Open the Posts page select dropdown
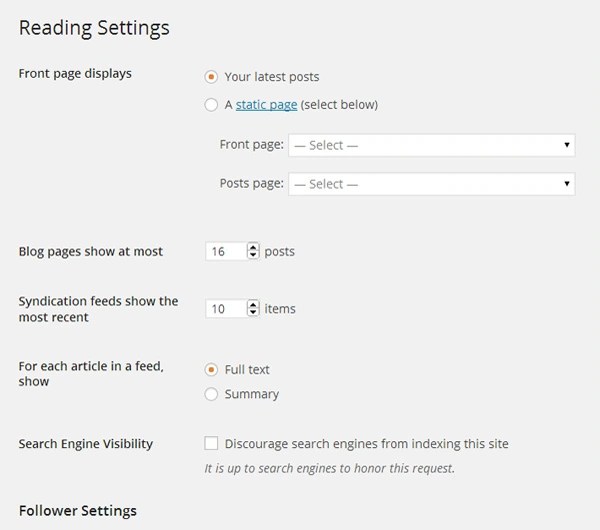600x530 pixels. click(430, 184)
